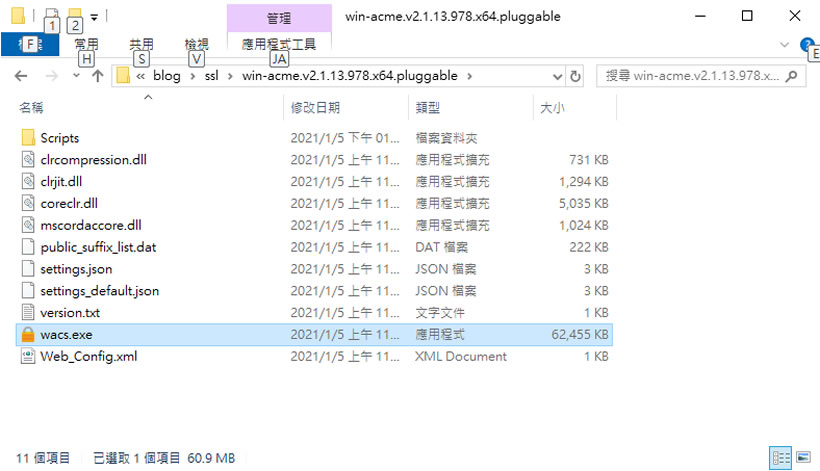This screenshot has height=471, width=820.
Task: Open the Scripts folder icon
Action: point(28,138)
